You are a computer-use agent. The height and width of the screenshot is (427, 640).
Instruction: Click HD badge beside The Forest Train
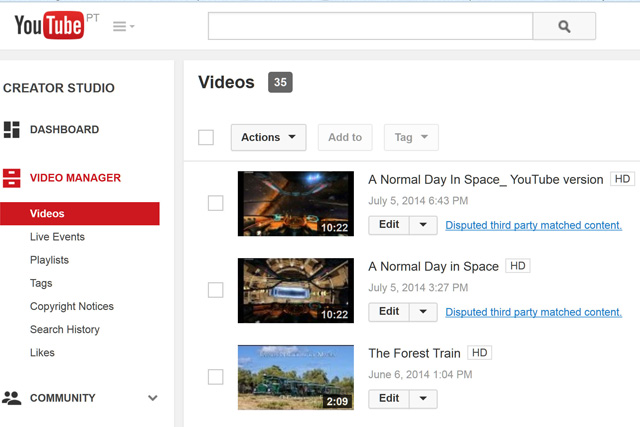pos(479,353)
